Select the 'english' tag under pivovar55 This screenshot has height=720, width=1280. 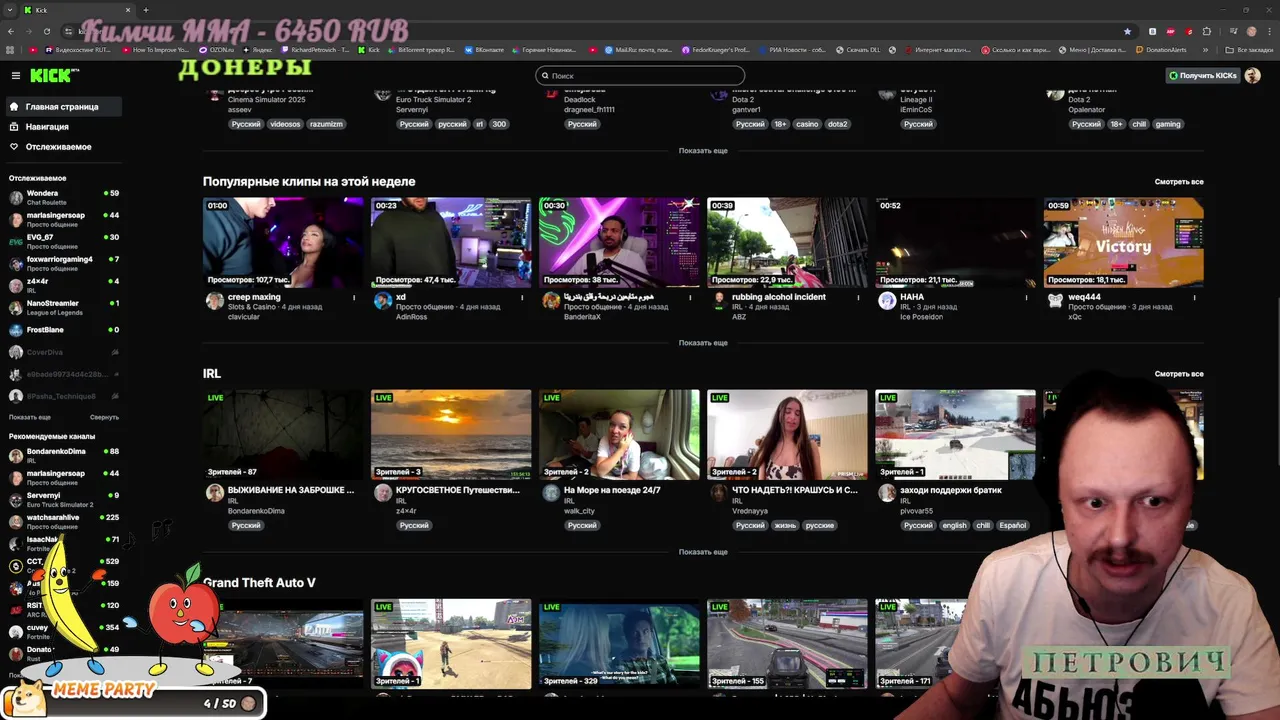click(954, 525)
